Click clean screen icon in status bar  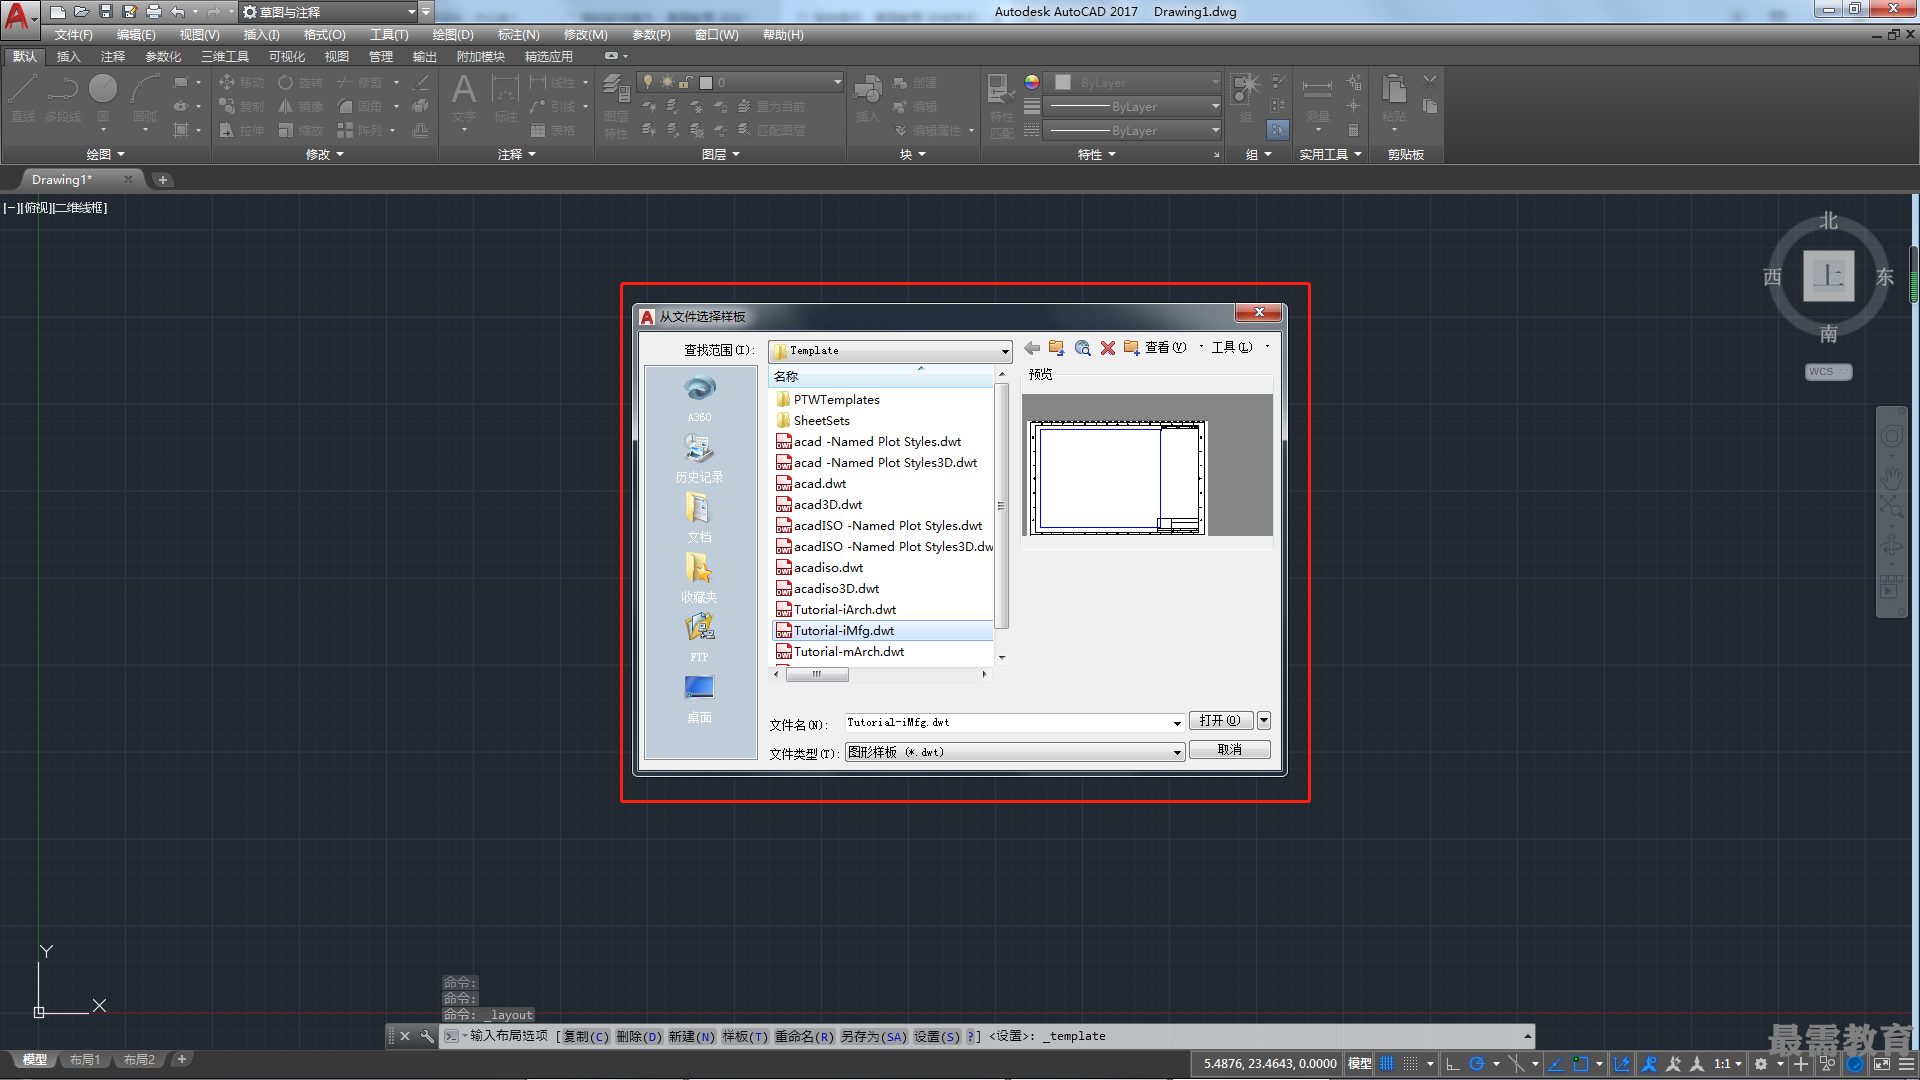click(x=1882, y=1064)
